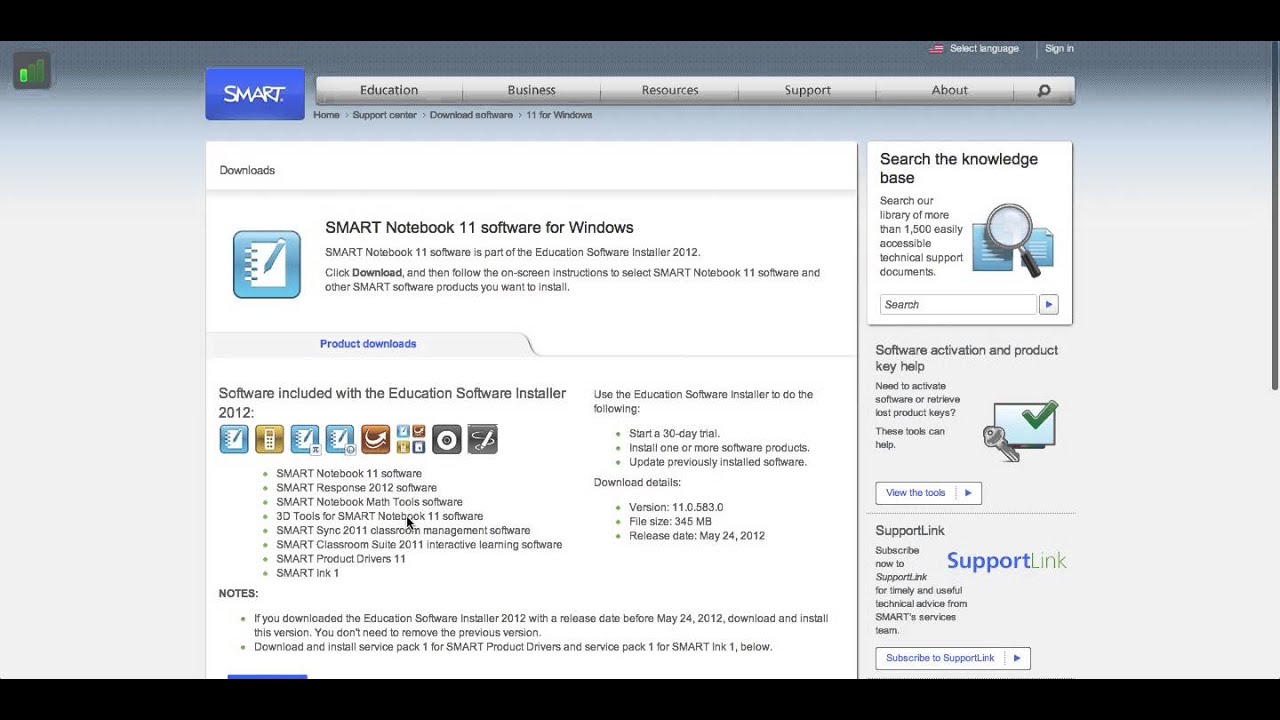Click 'SMART Ink 1' list item
1280x720 pixels.
[307, 573]
